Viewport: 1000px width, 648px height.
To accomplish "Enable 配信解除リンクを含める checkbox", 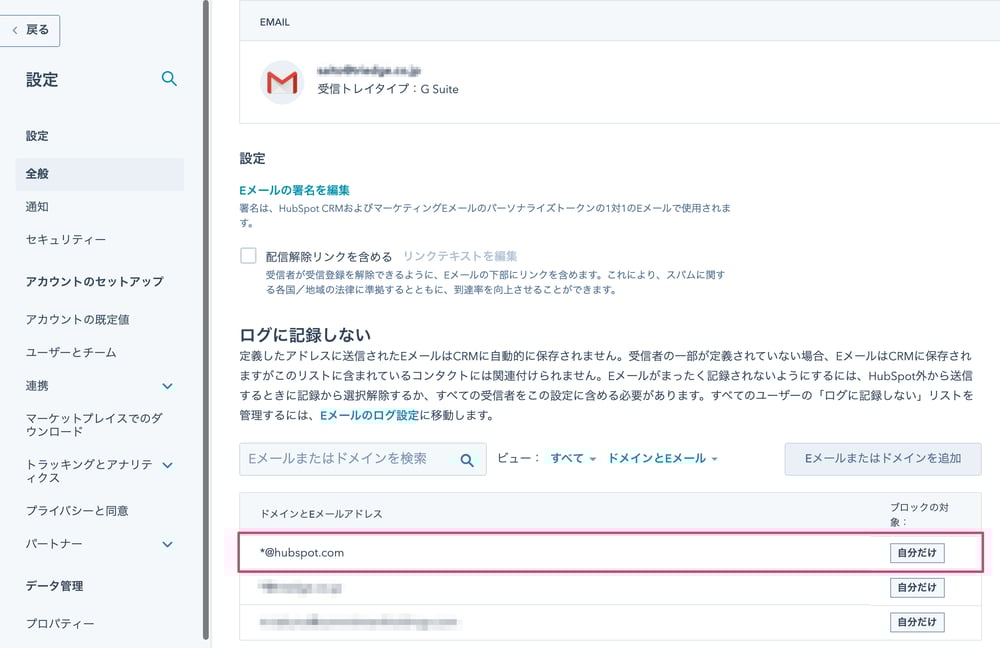I will point(248,256).
